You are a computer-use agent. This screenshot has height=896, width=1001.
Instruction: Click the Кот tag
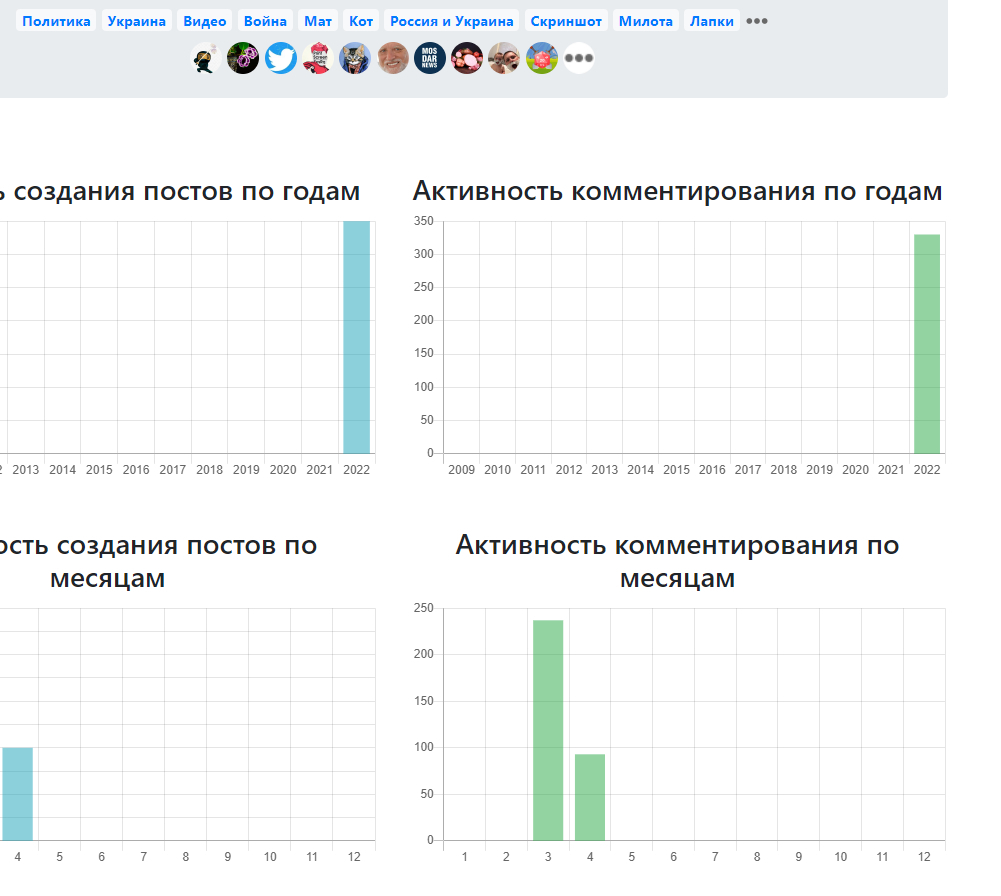(361, 21)
